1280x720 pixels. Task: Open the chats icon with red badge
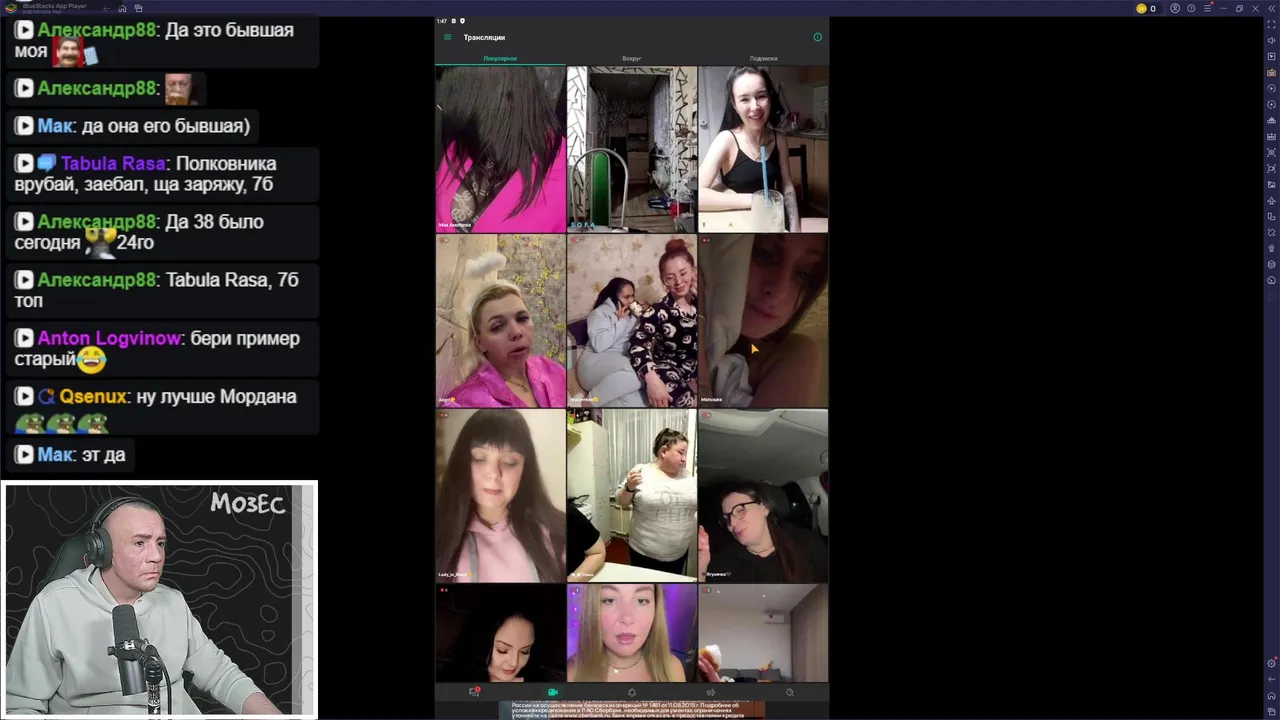[x=475, y=692]
